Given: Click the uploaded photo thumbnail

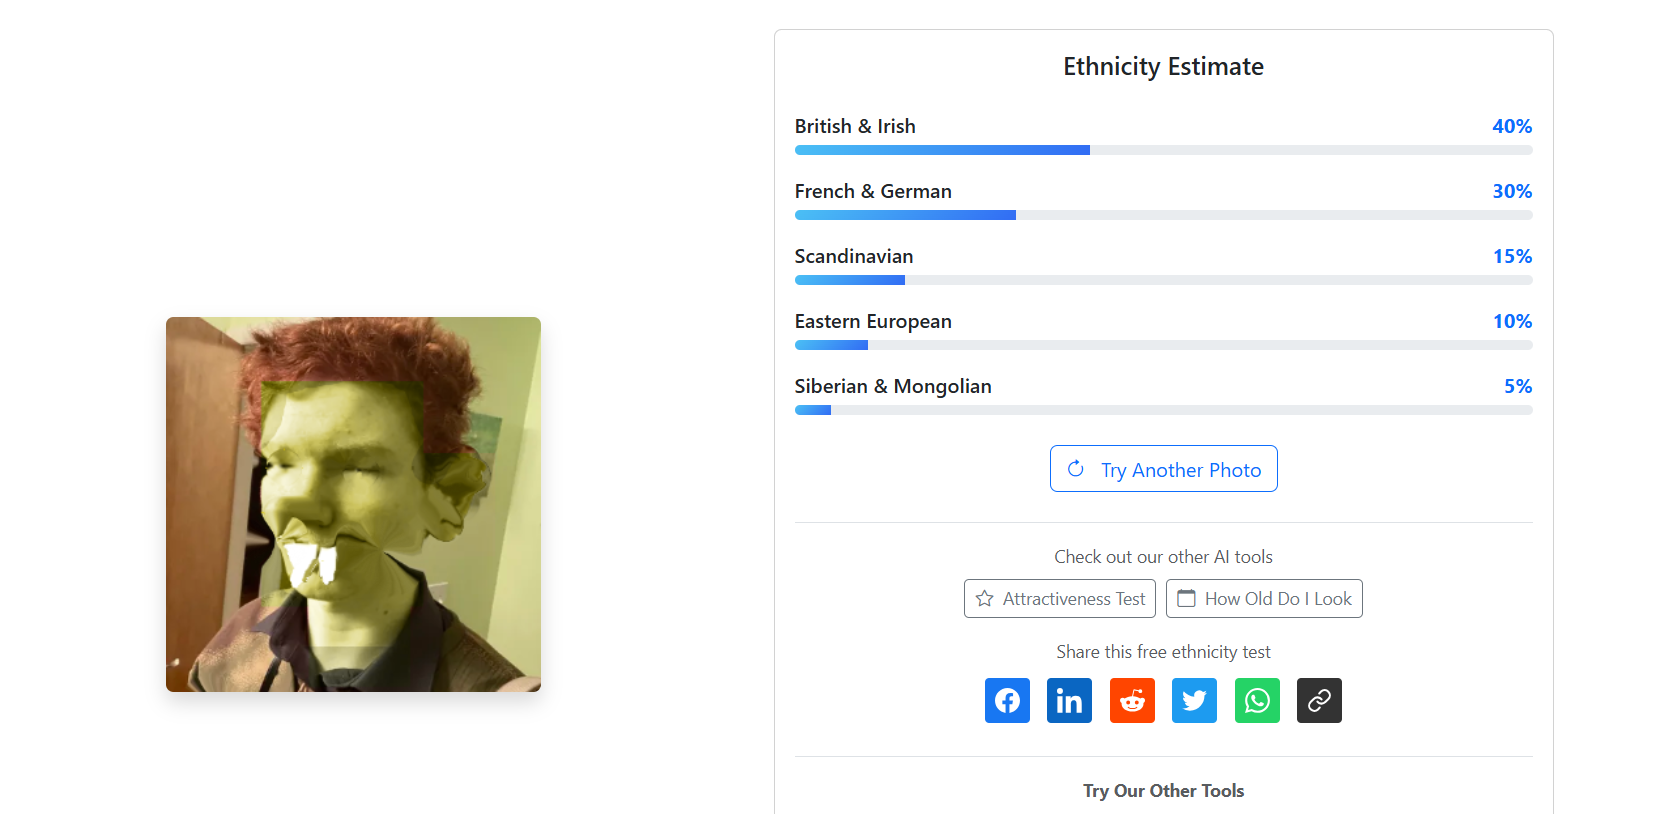Looking at the screenshot, I should [x=353, y=504].
